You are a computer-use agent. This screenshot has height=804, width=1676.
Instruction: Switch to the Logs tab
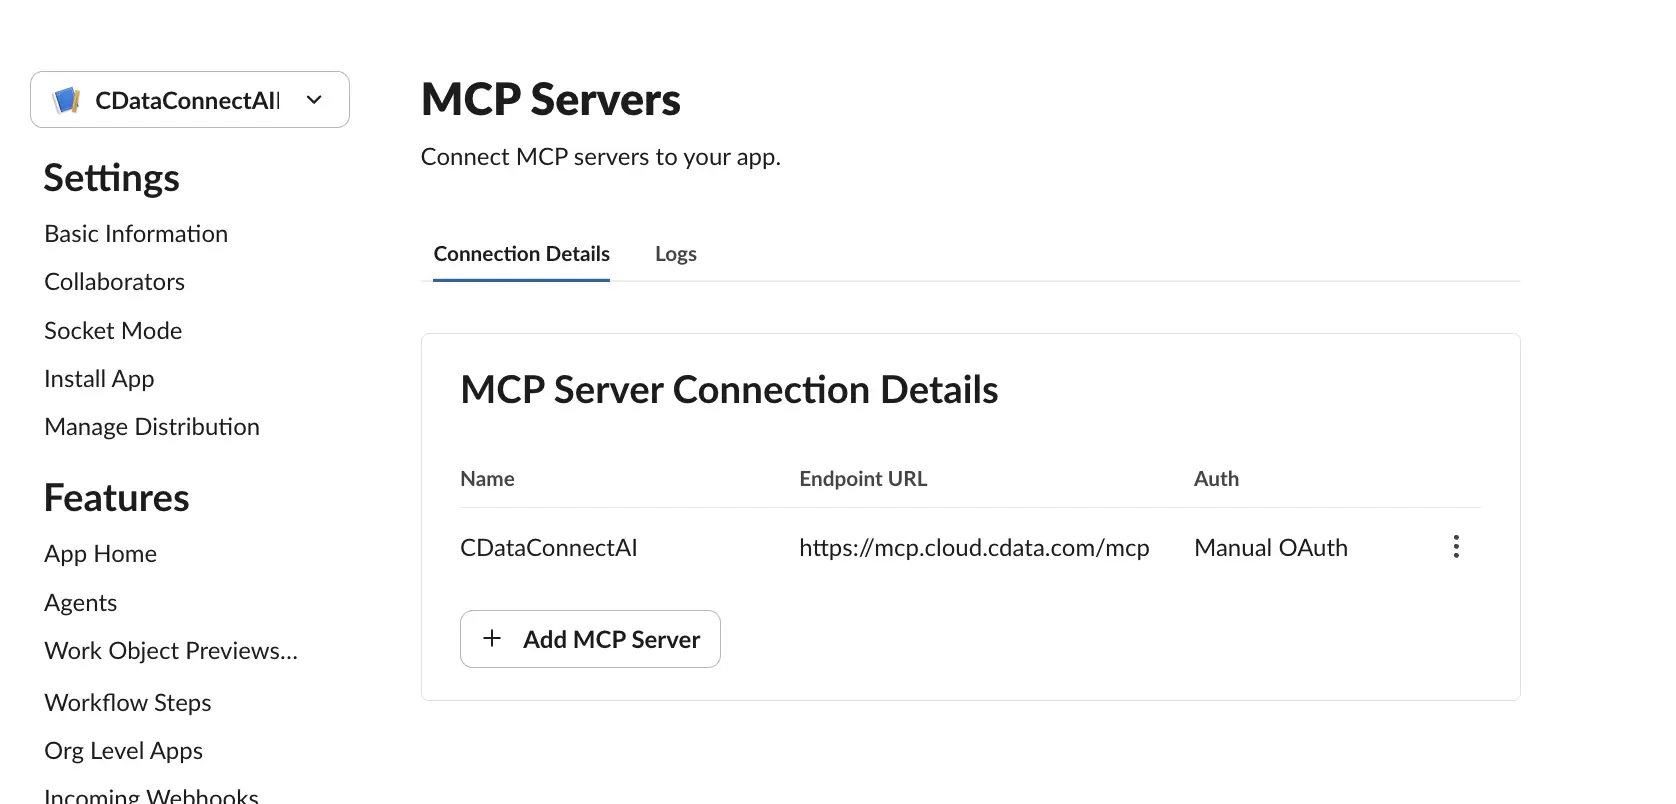tap(676, 254)
